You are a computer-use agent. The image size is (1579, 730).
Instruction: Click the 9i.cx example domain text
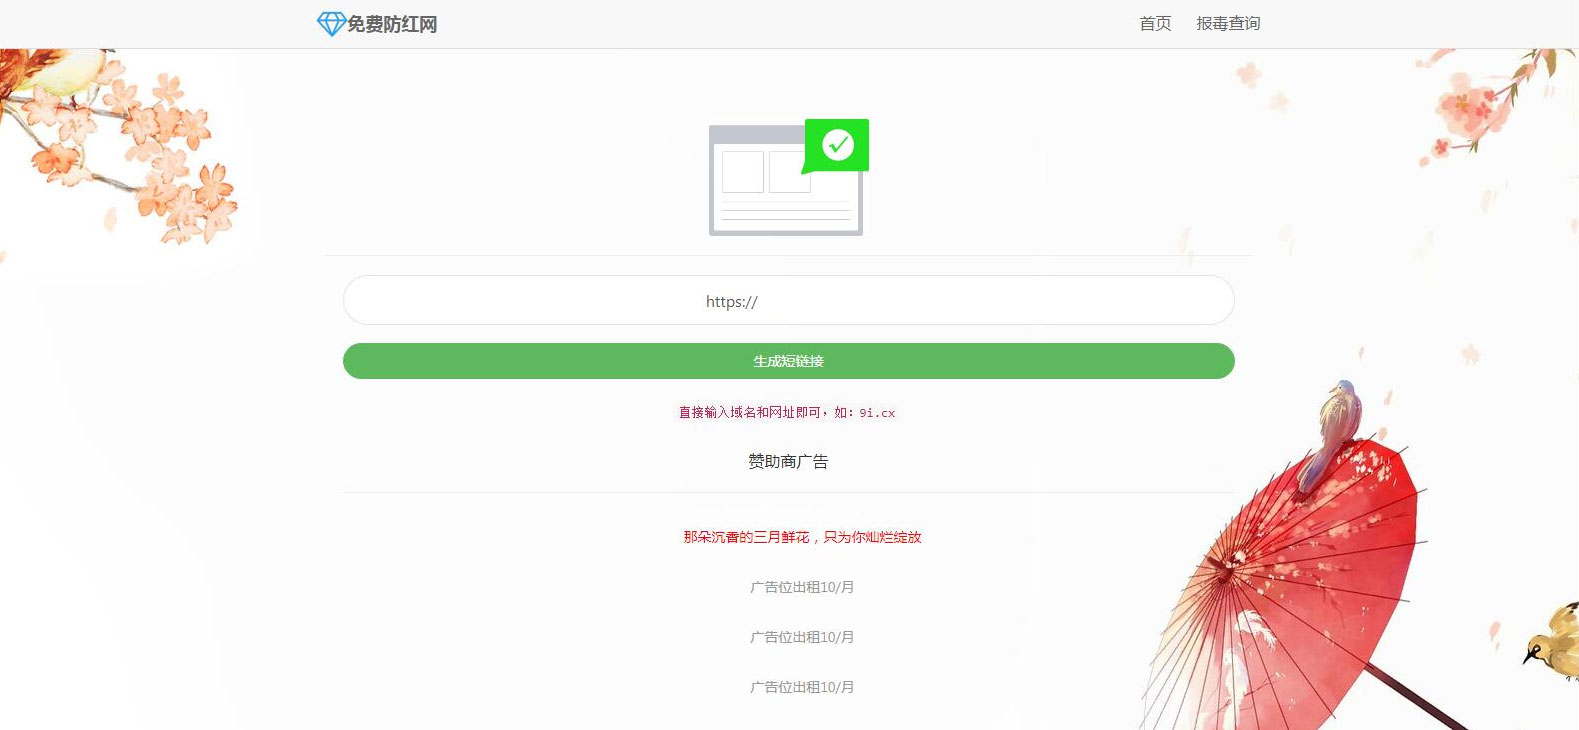877,413
